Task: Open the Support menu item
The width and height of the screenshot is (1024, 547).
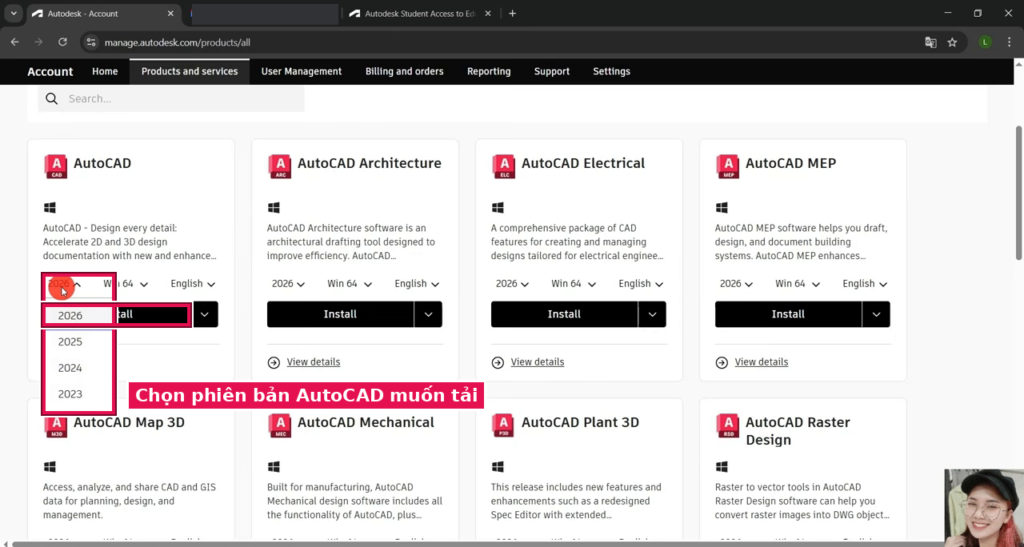Action: (552, 71)
